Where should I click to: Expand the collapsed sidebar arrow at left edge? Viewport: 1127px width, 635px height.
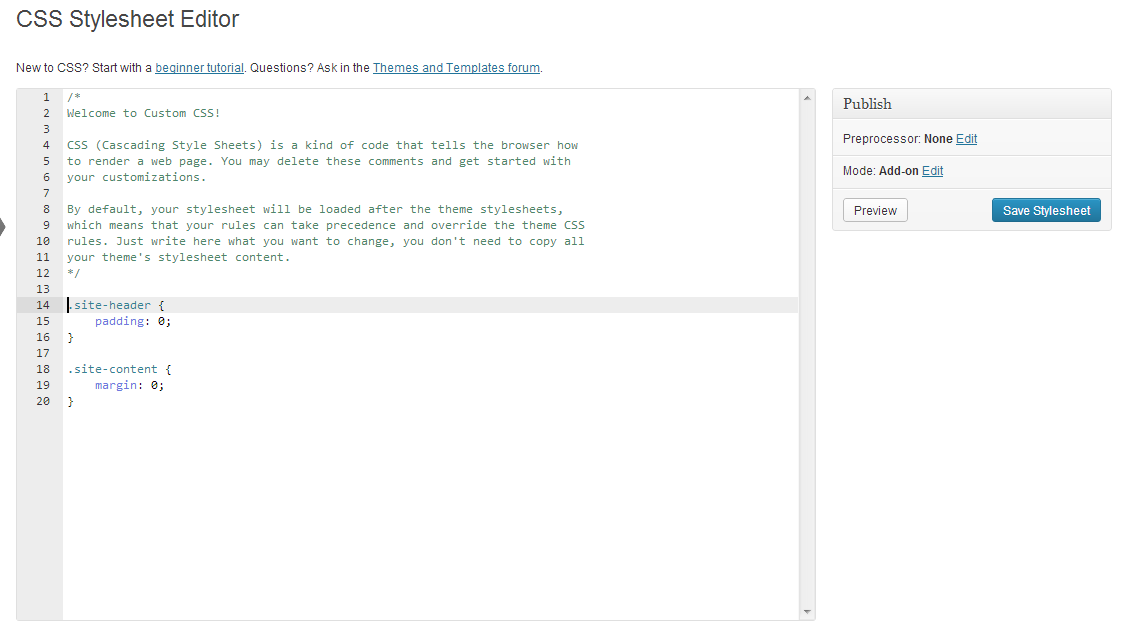coord(3,227)
